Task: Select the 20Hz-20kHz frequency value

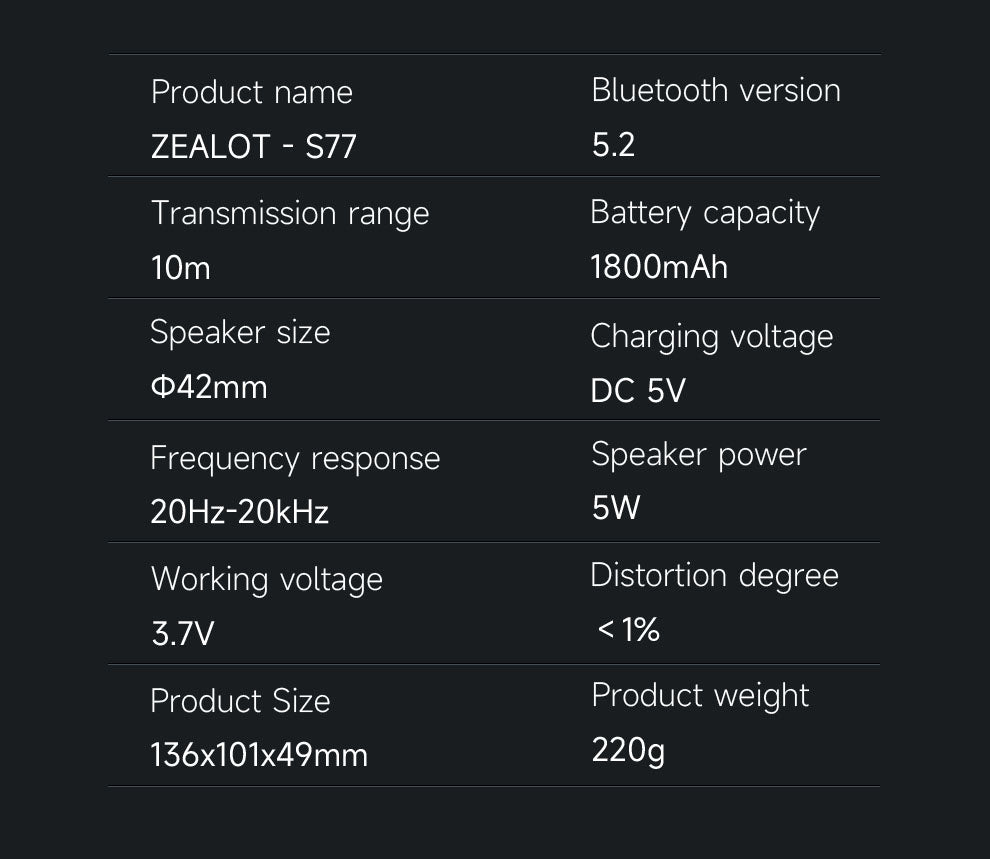Action: (x=239, y=512)
